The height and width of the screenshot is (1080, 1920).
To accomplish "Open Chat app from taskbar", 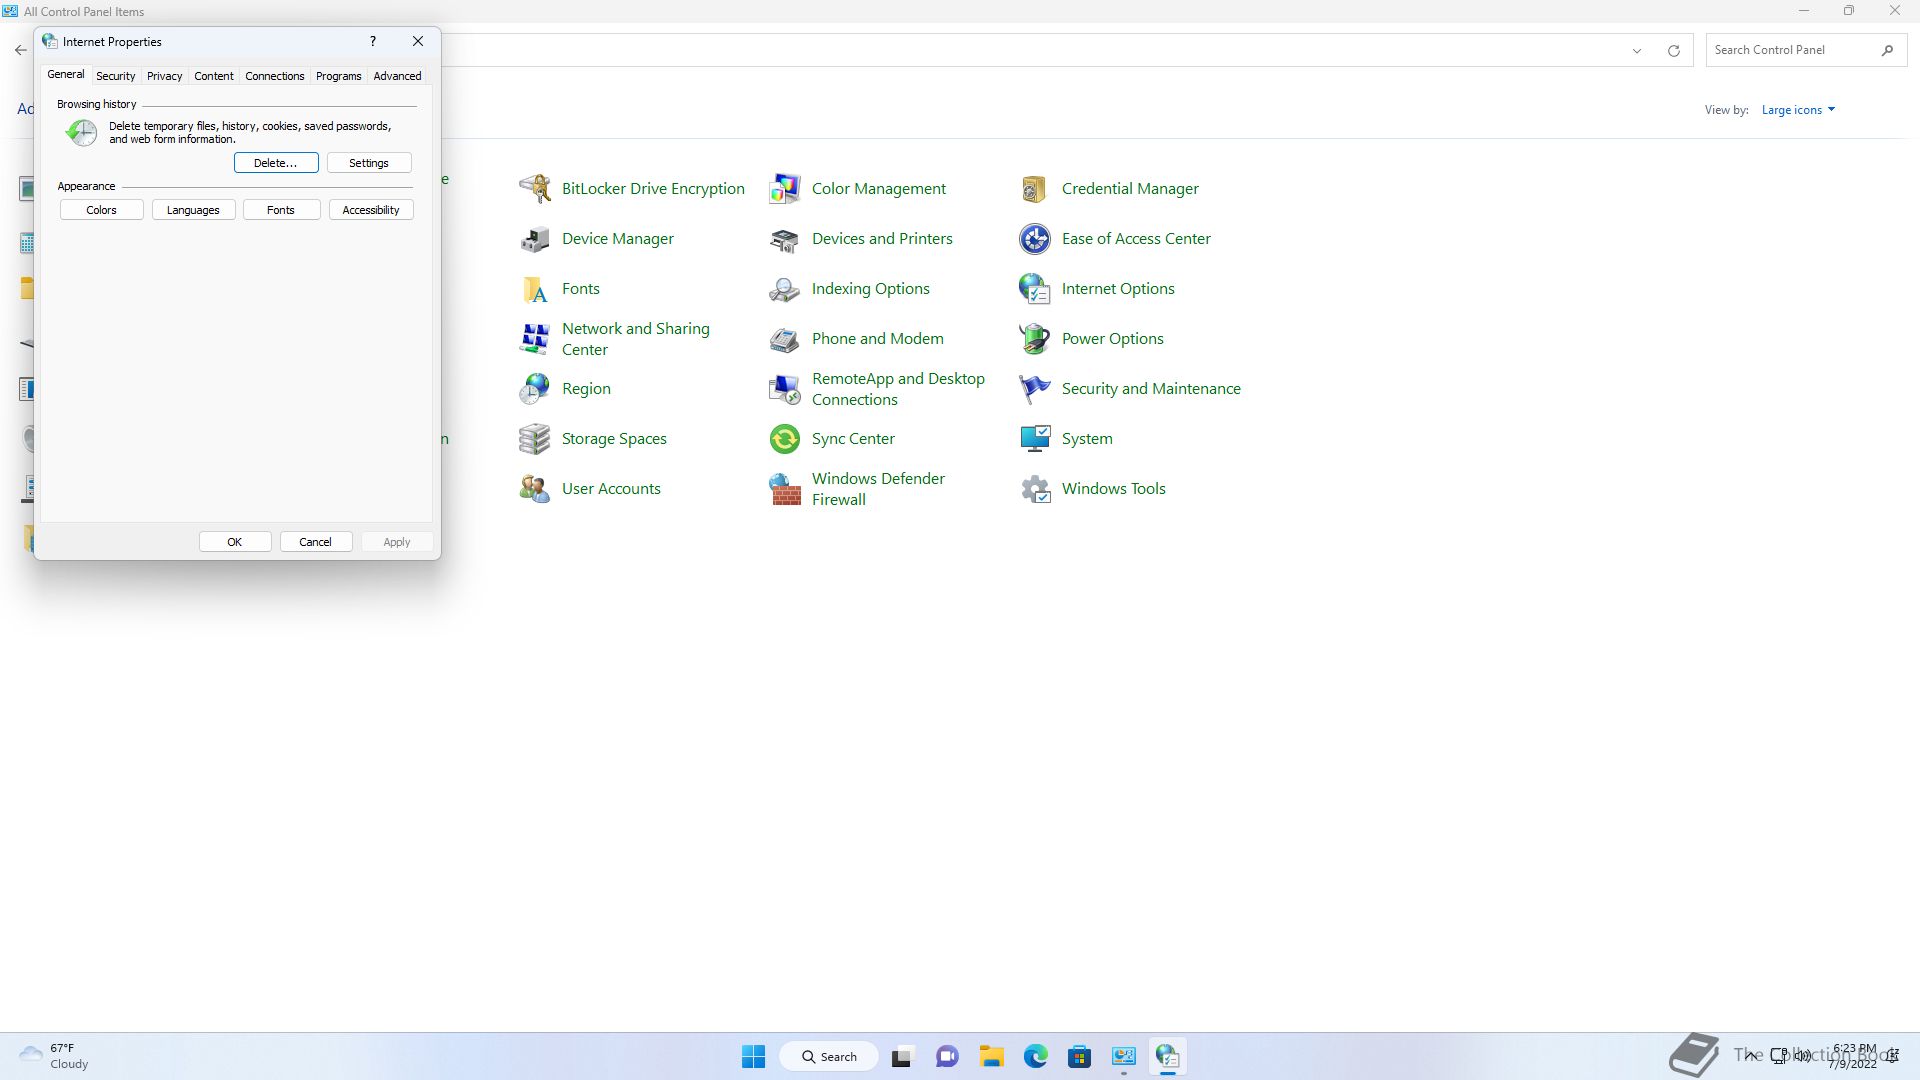I will pyautogui.click(x=947, y=1056).
